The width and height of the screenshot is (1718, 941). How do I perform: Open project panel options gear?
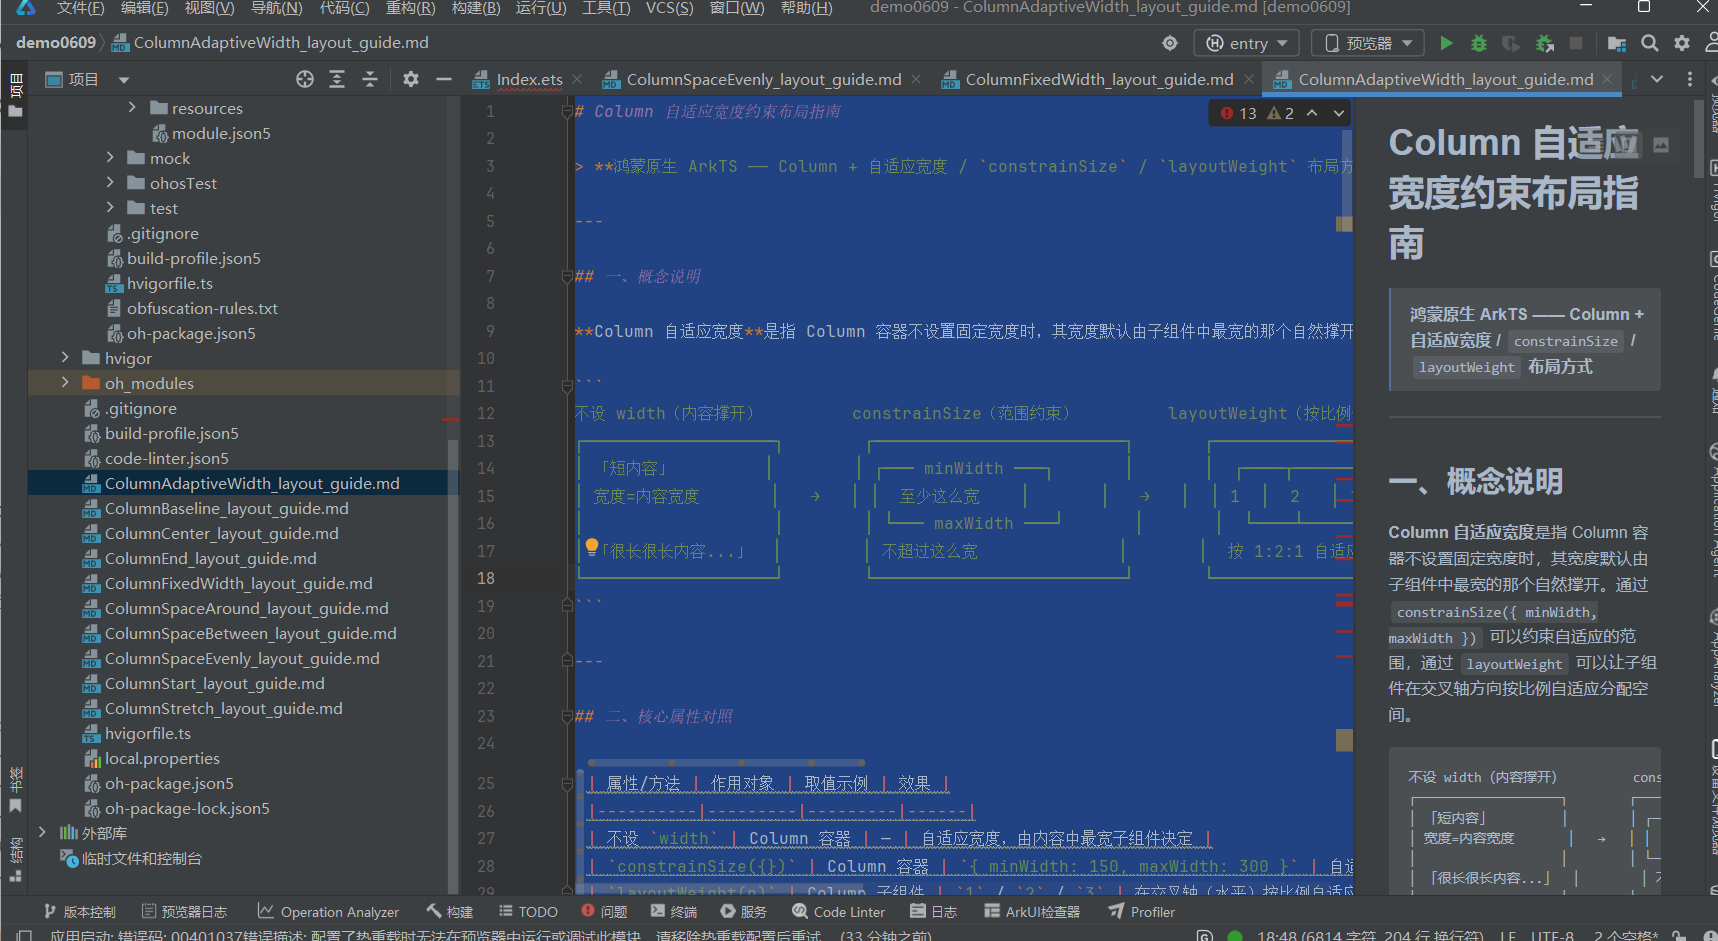click(x=411, y=79)
